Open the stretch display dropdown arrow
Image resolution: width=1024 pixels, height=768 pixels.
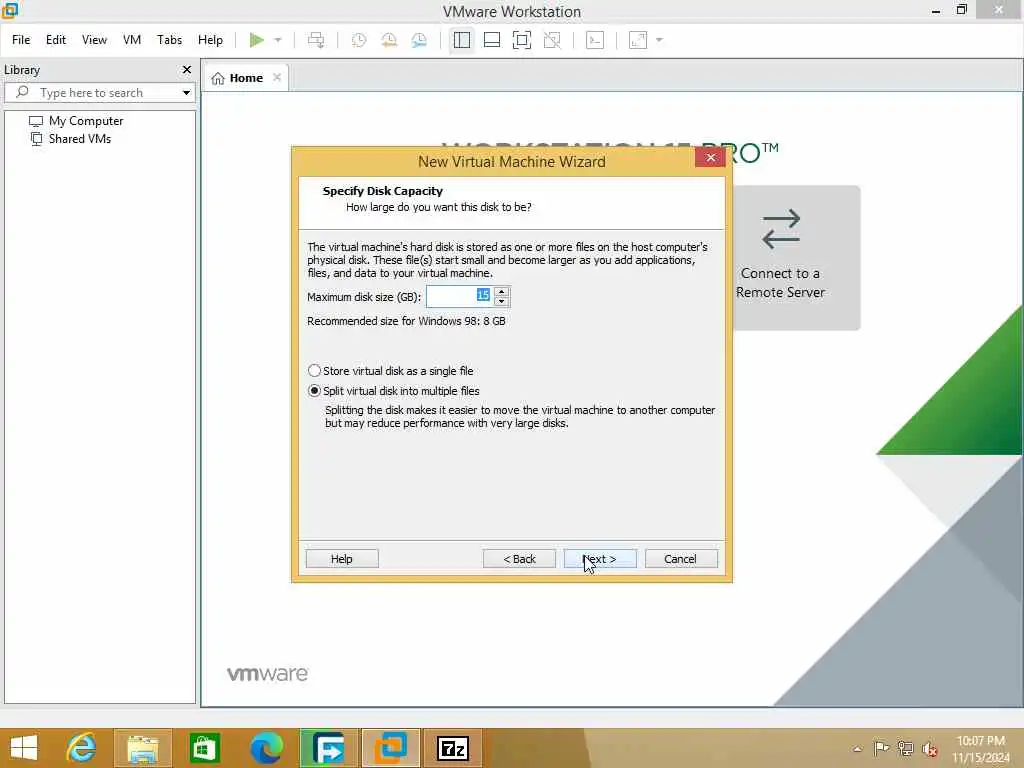click(659, 40)
